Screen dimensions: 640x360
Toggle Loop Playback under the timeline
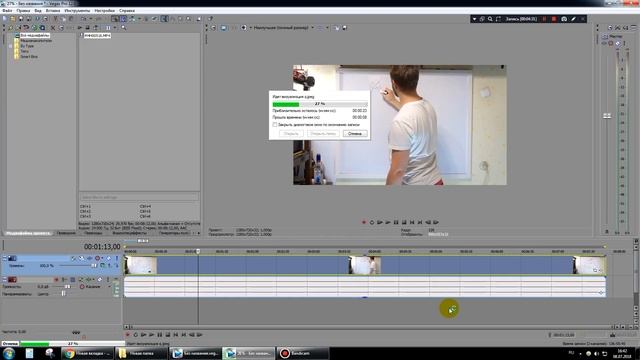(x=136, y=335)
